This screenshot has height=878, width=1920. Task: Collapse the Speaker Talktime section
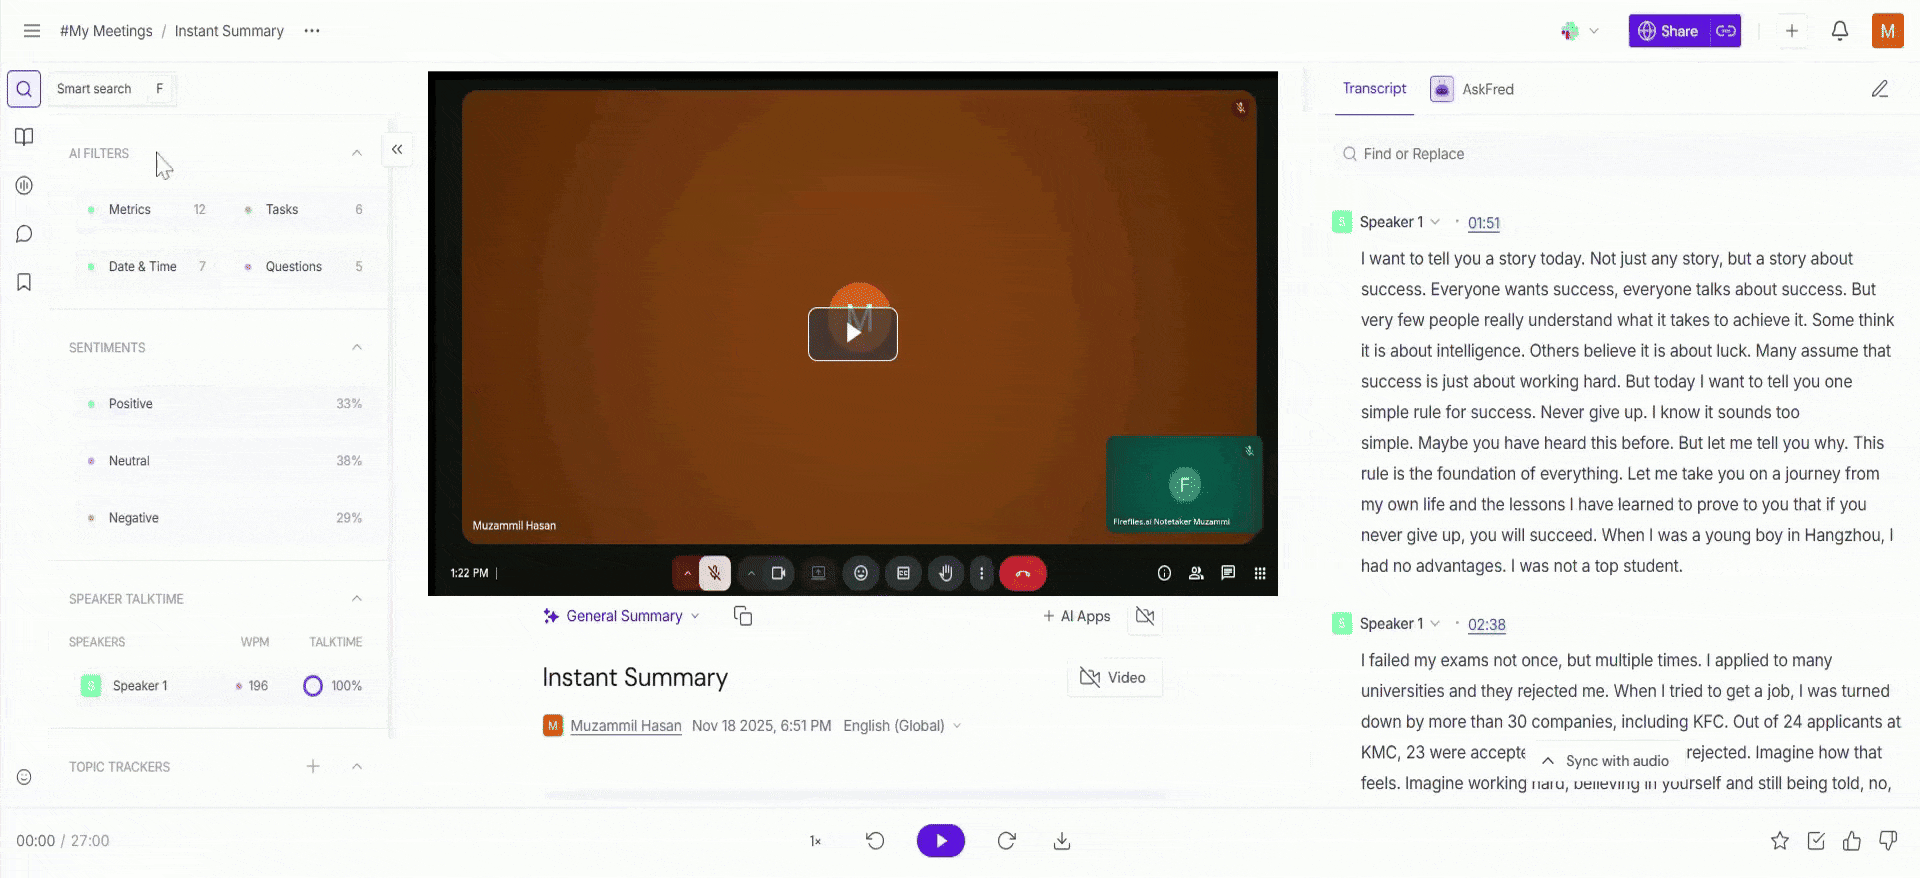[357, 598]
